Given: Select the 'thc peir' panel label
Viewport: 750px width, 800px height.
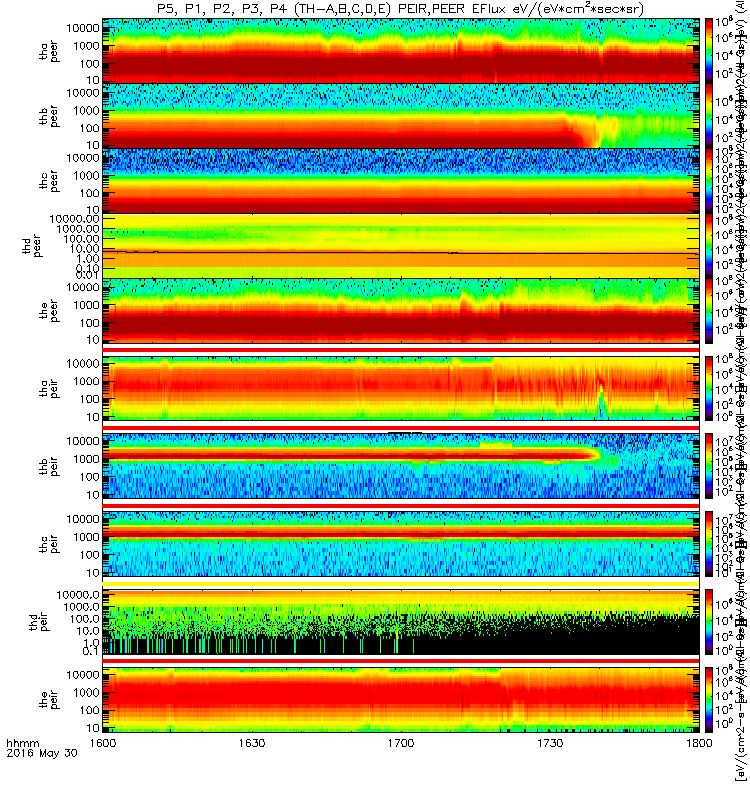Looking at the screenshot, I should 49,544.
